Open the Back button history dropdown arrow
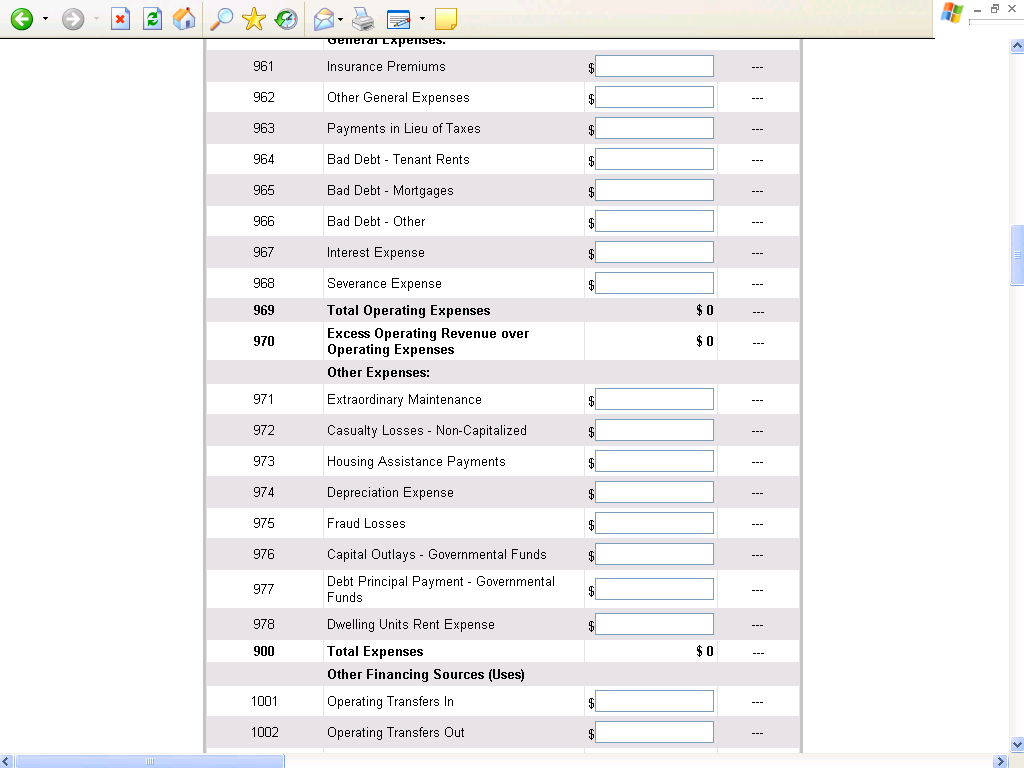The height and width of the screenshot is (768, 1024). pyautogui.click(x=45, y=19)
